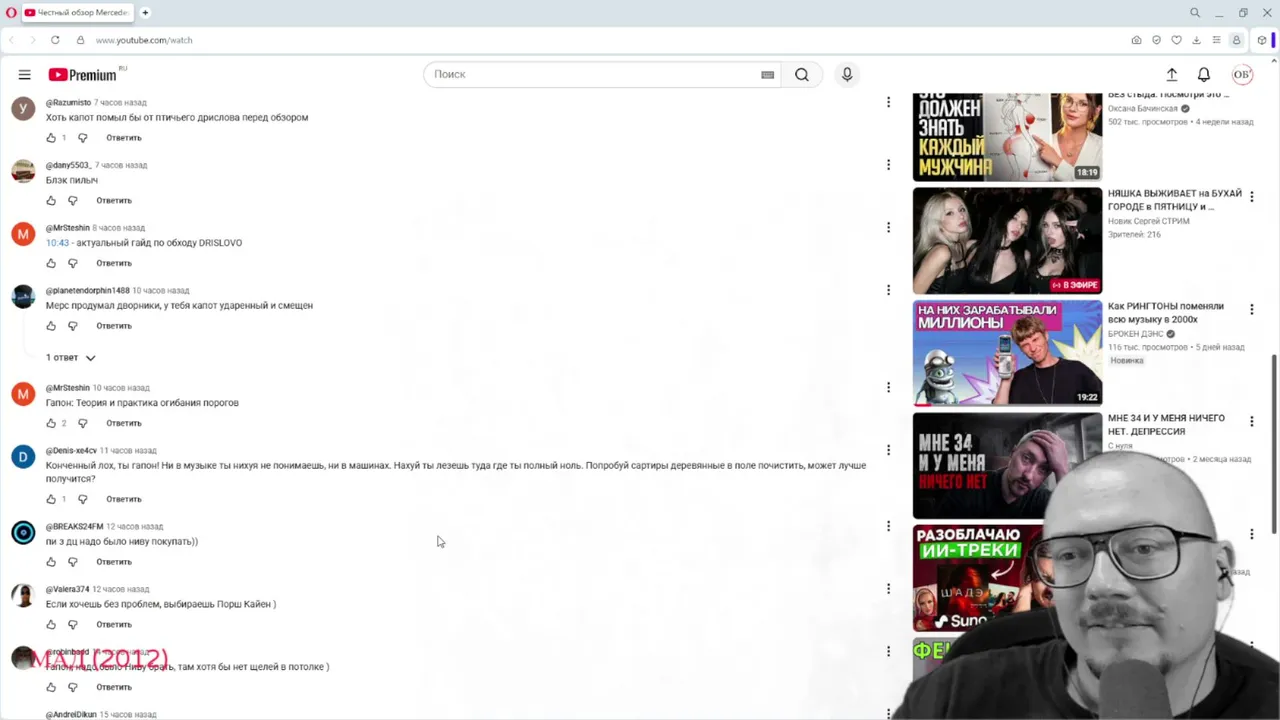Image resolution: width=1280 pixels, height=720 pixels.
Task: Open the extensions cube icon
Action: point(1262,40)
